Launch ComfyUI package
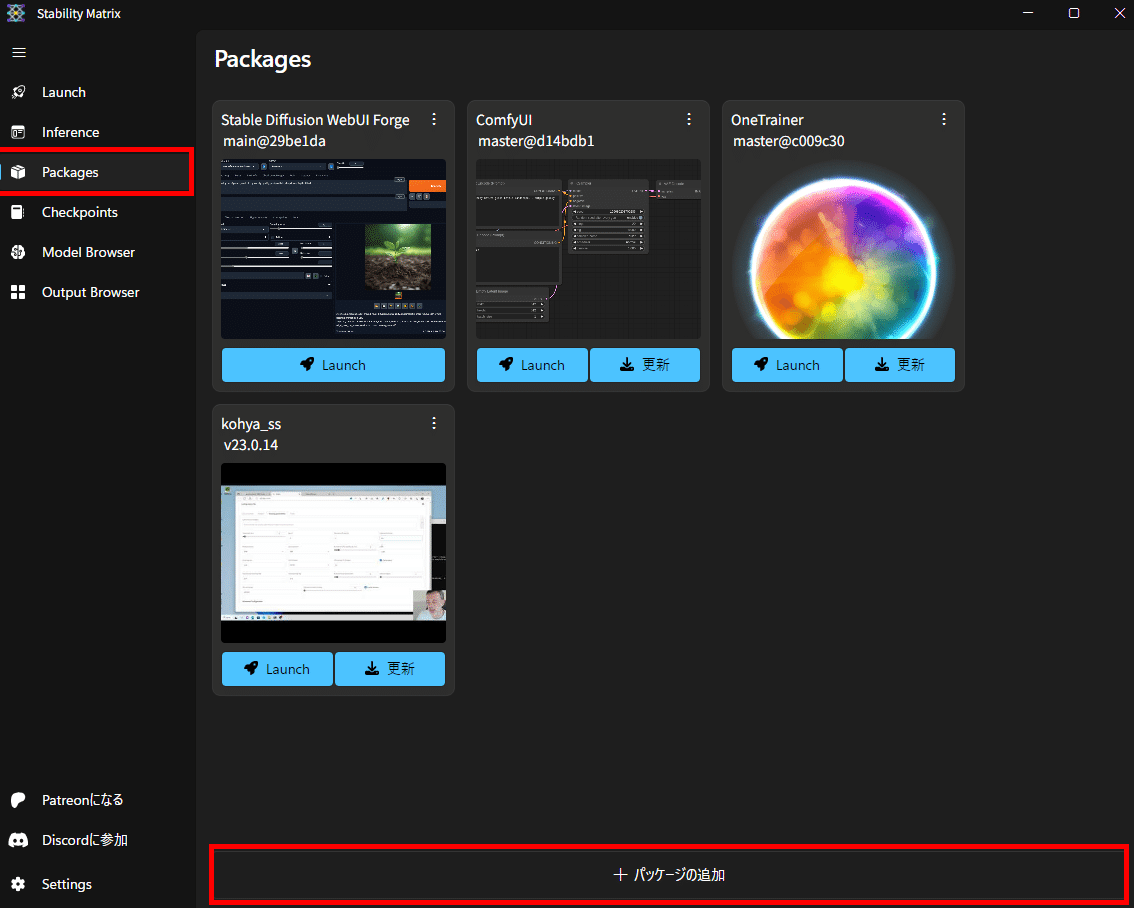 click(x=532, y=365)
